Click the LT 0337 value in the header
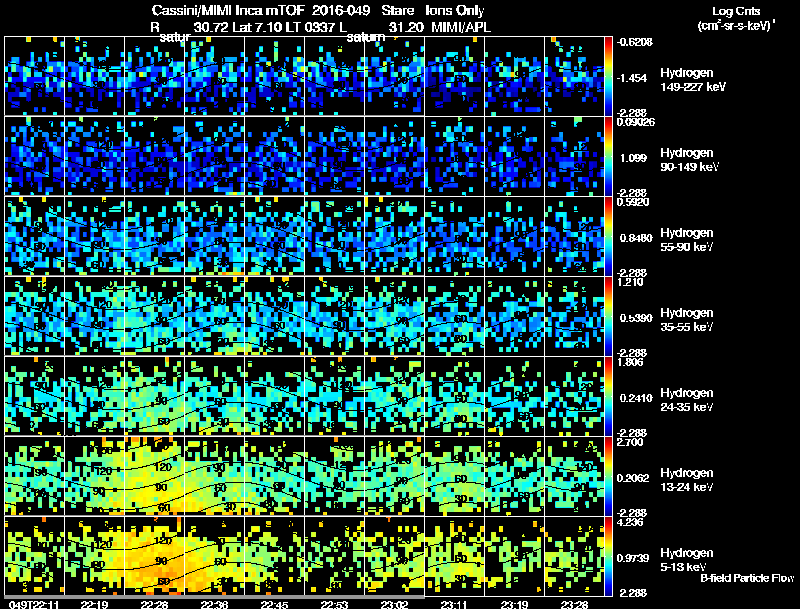 tap(311, 27)
